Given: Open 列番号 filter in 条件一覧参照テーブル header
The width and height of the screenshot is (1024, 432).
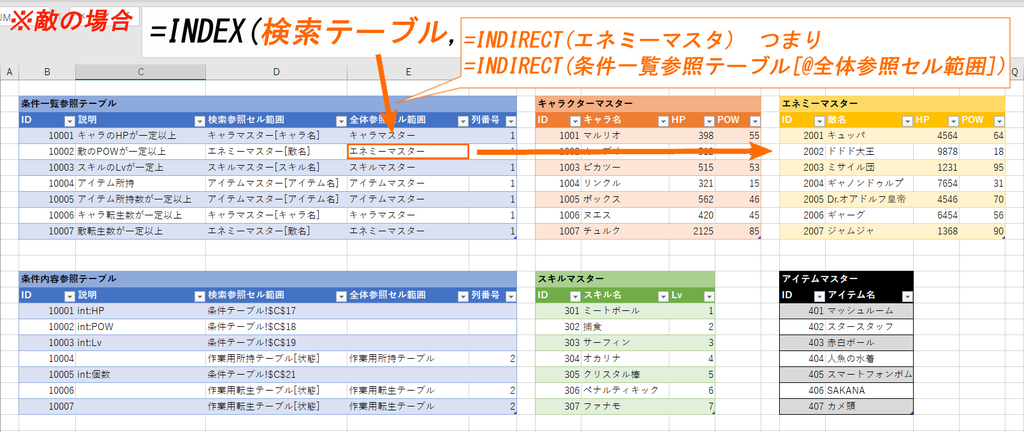Looking at the screenshot, I should click(511, 120).
